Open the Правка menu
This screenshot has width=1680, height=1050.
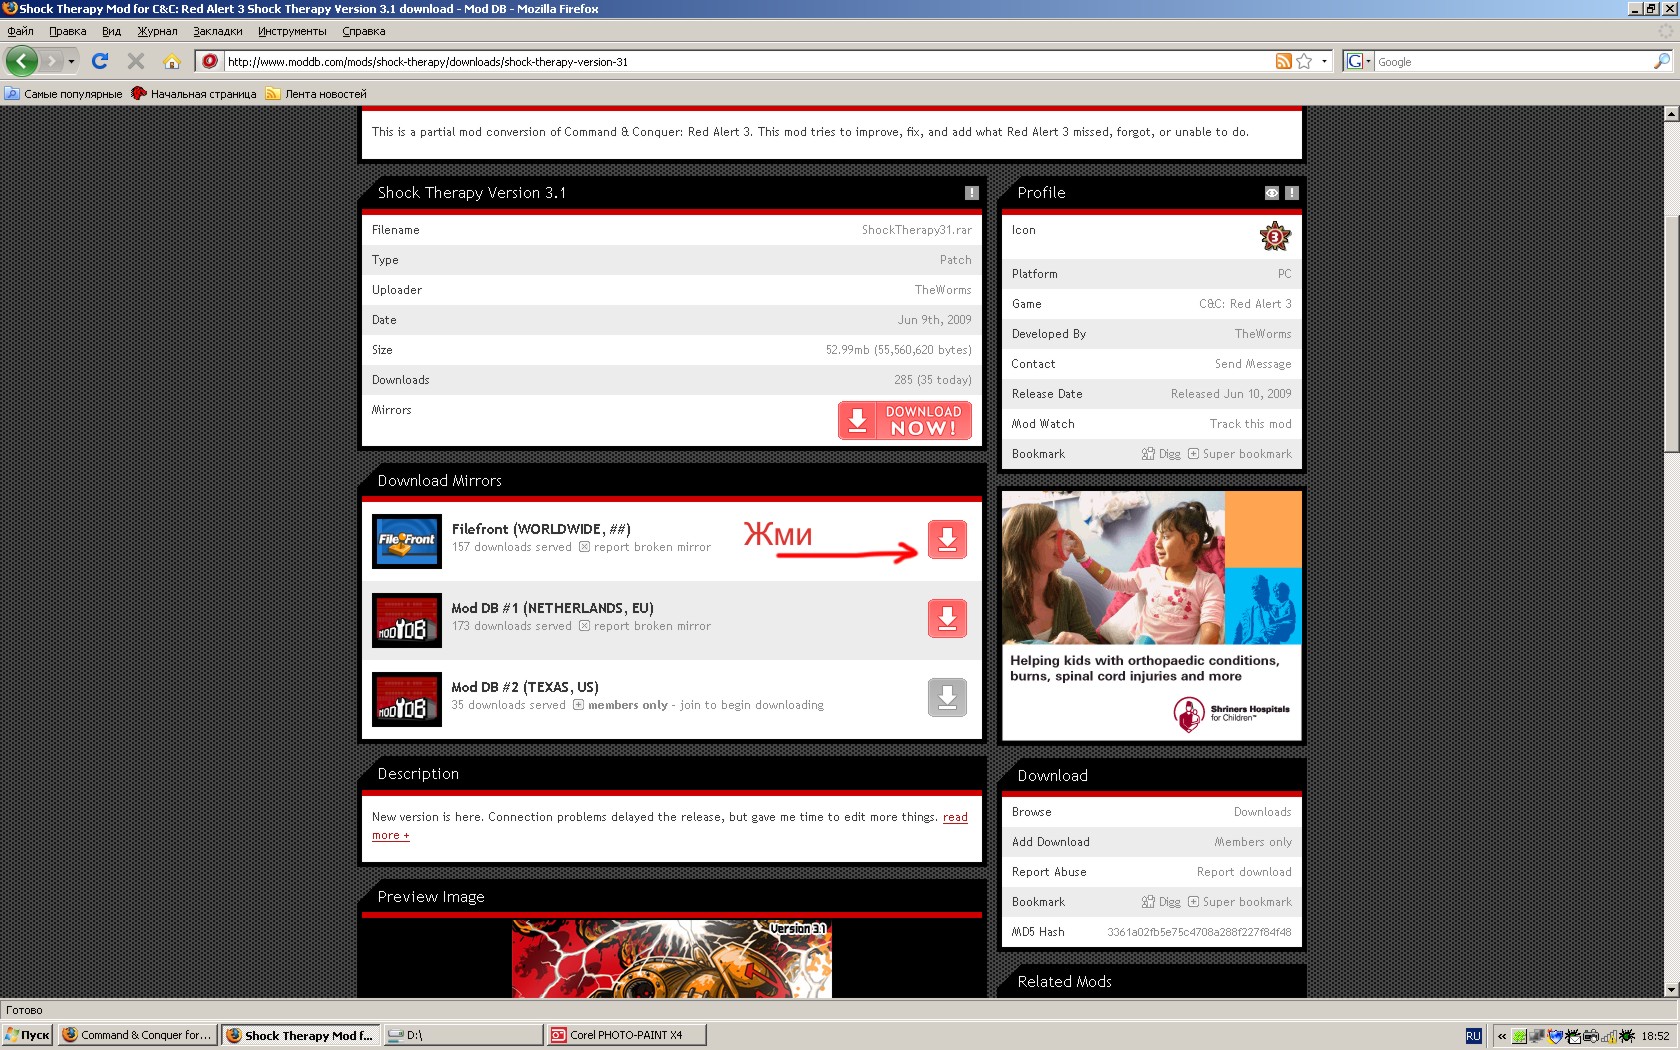(68, 31)
